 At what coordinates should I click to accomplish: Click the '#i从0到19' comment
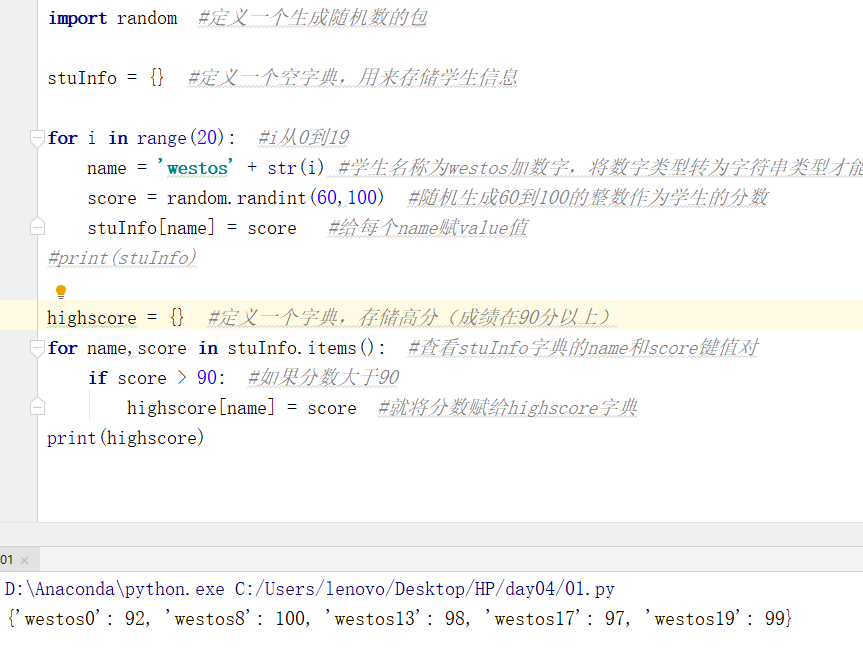[303, 138]
